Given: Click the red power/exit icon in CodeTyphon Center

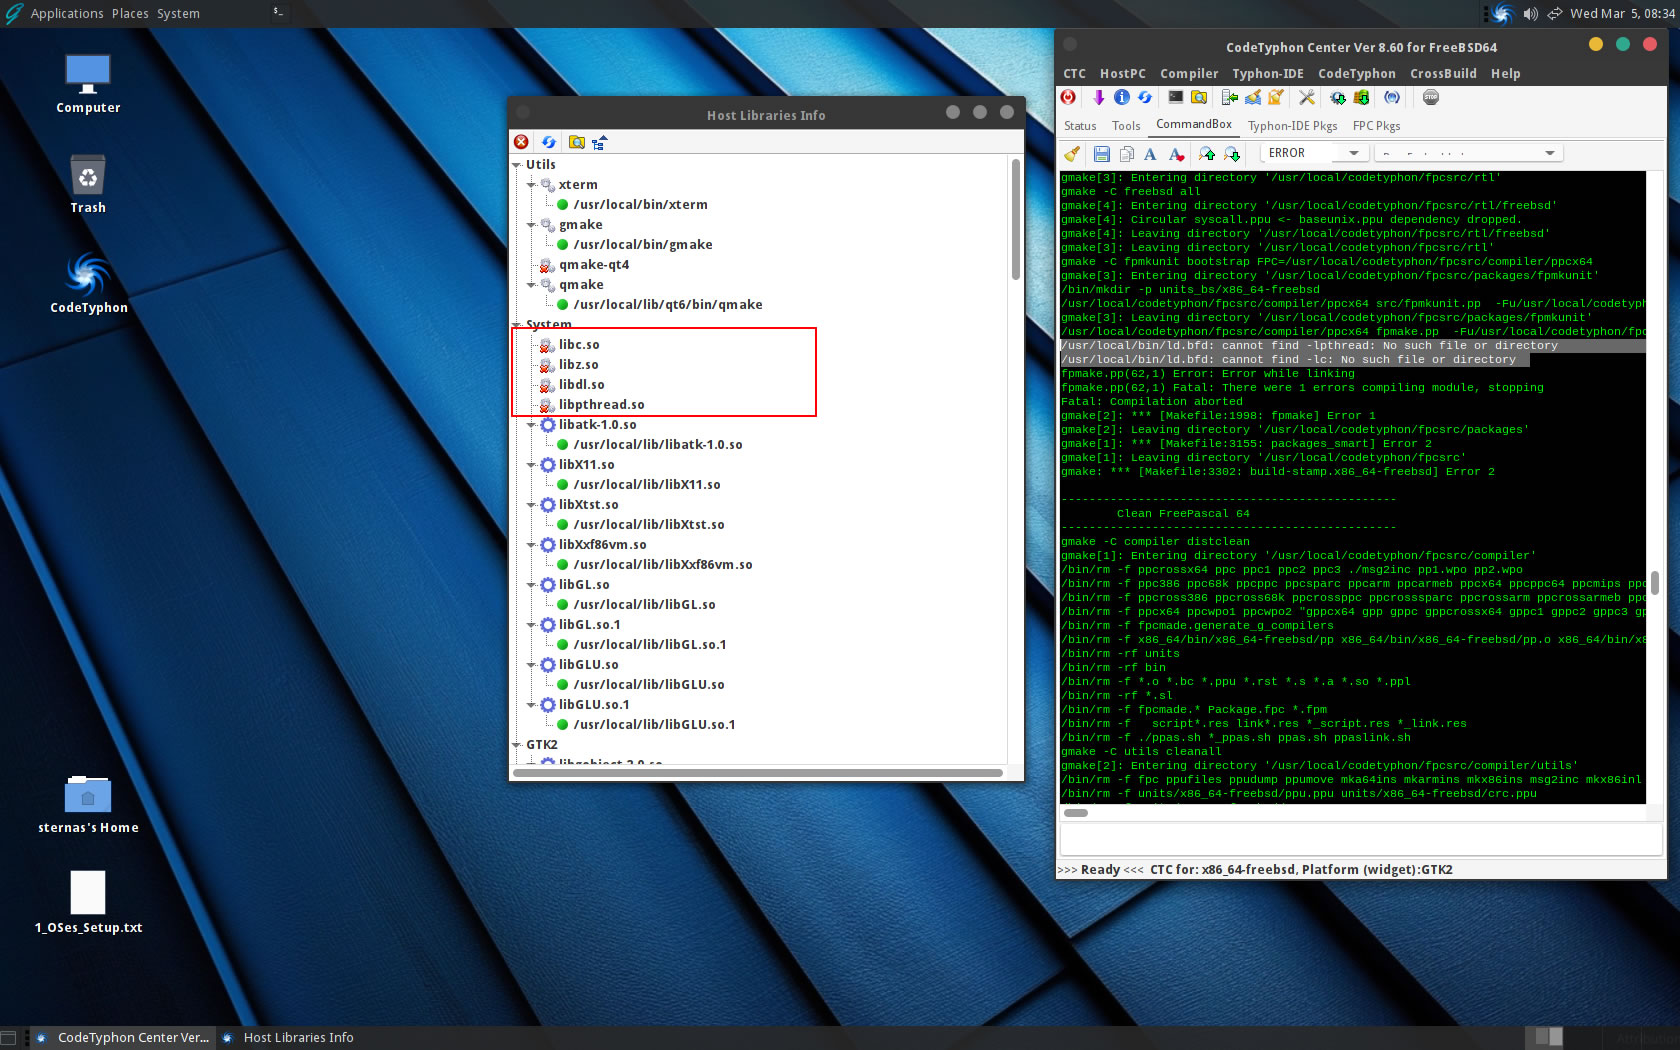Looking at the screenshot, I should [x=1068, y=97].
